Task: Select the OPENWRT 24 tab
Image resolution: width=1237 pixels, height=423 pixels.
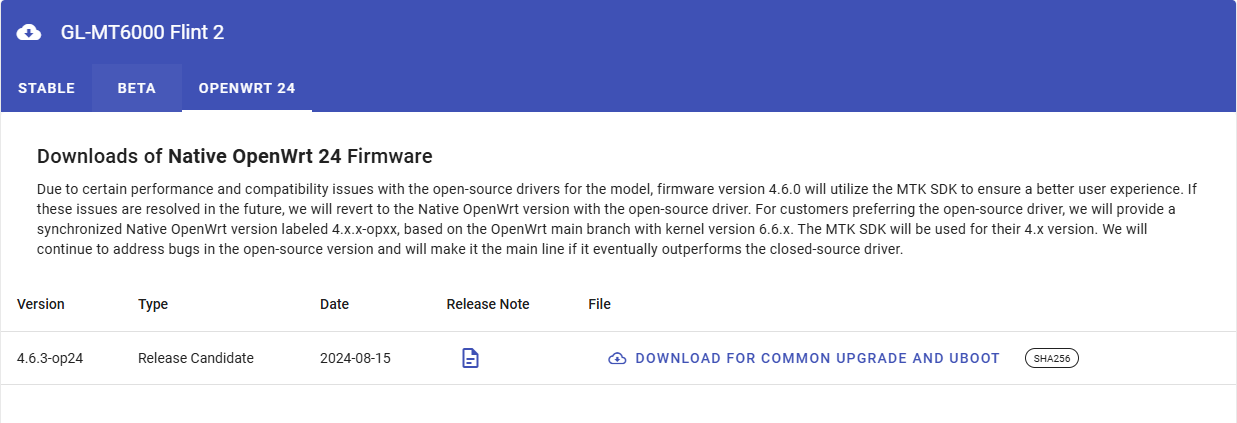Action: 247,88
